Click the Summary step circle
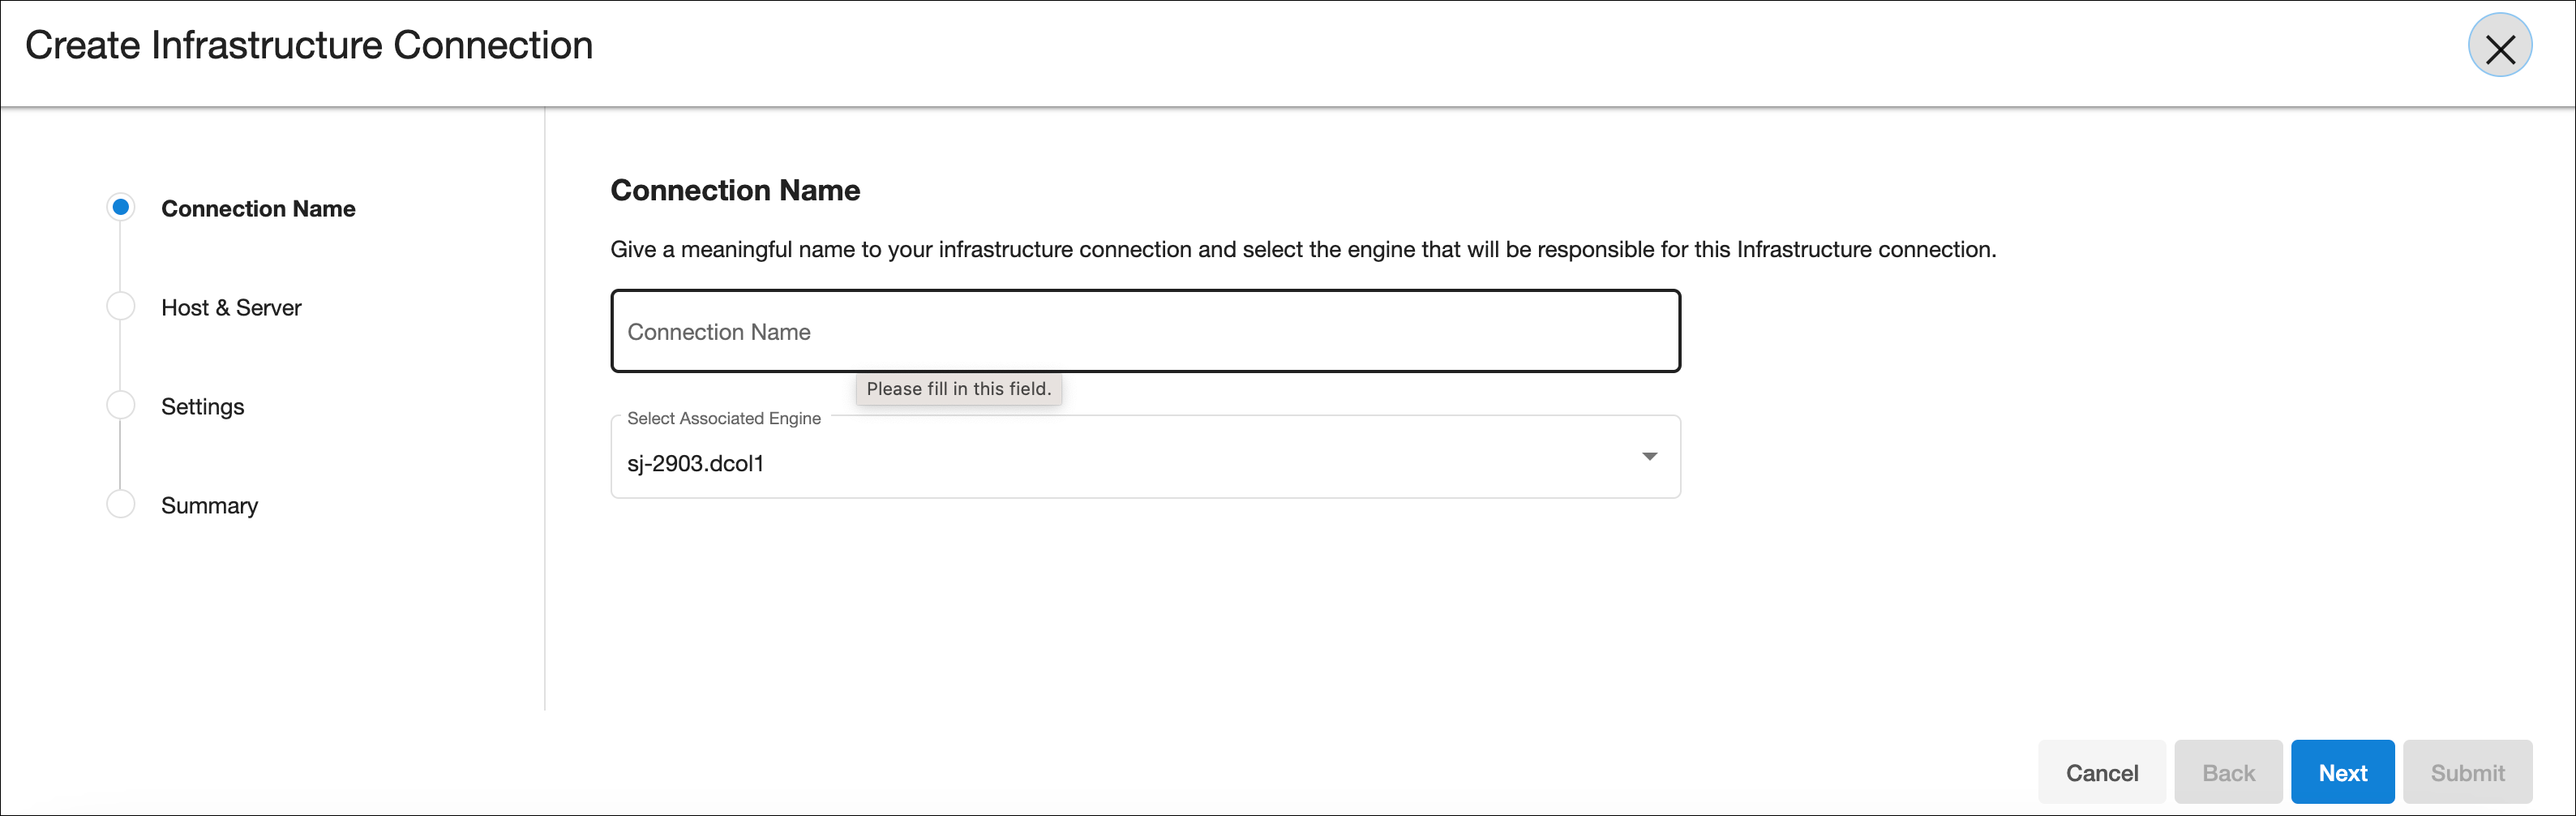 click(121, 504)
